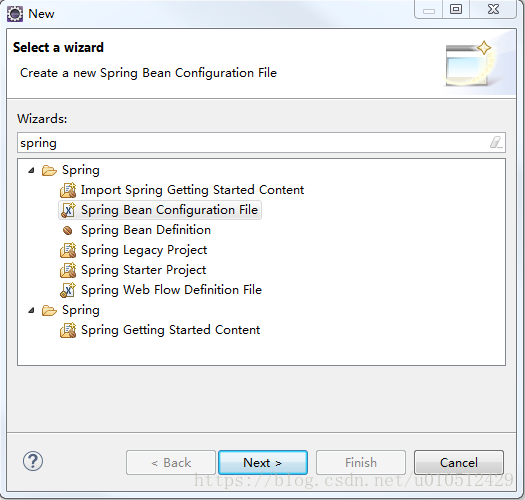This screenshot has width=525, height=500.
Task: Click the Spring Bean Definition bean icon
Action: (68, 230)
